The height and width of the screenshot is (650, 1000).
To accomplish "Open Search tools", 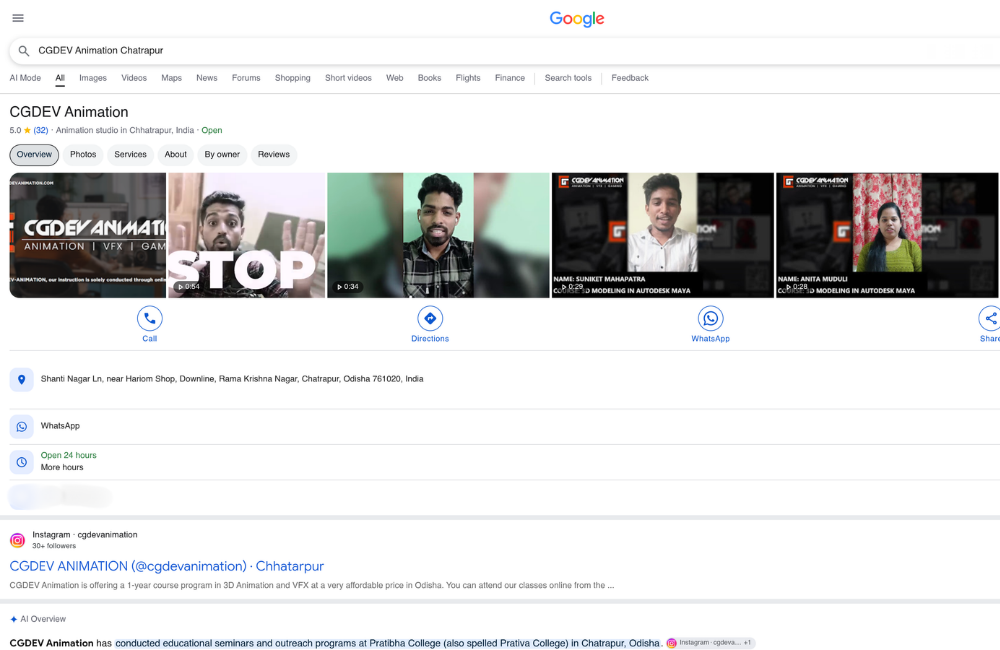I will [568, 78].
